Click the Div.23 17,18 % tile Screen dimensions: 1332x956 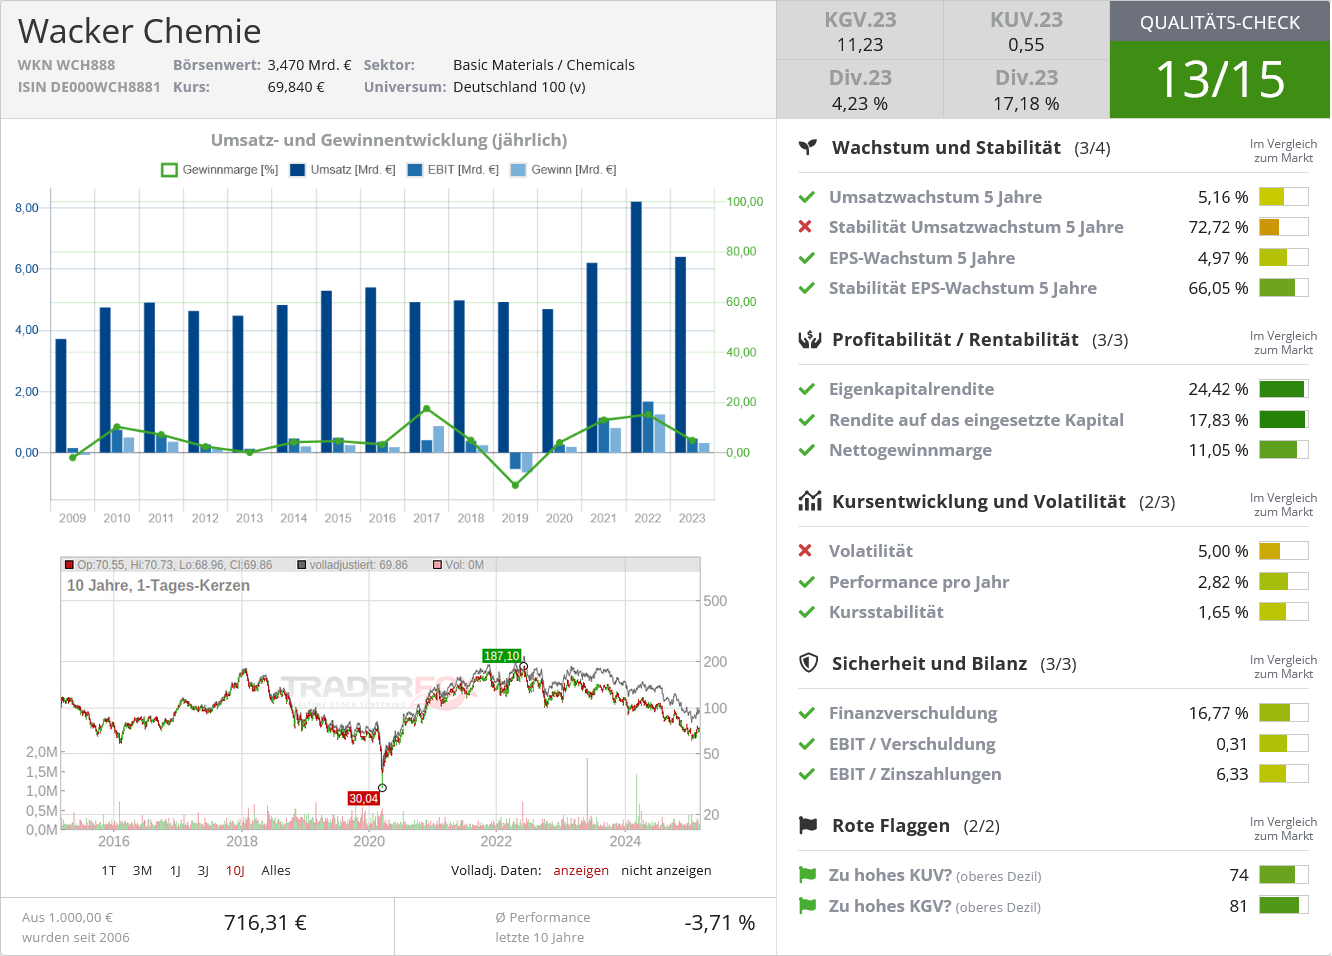(x=1026, y=90)
